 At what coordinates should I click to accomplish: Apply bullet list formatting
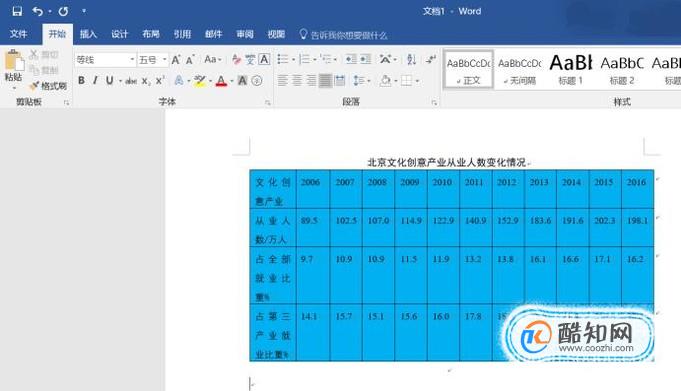pyautogui.click(x=283, y=59)
